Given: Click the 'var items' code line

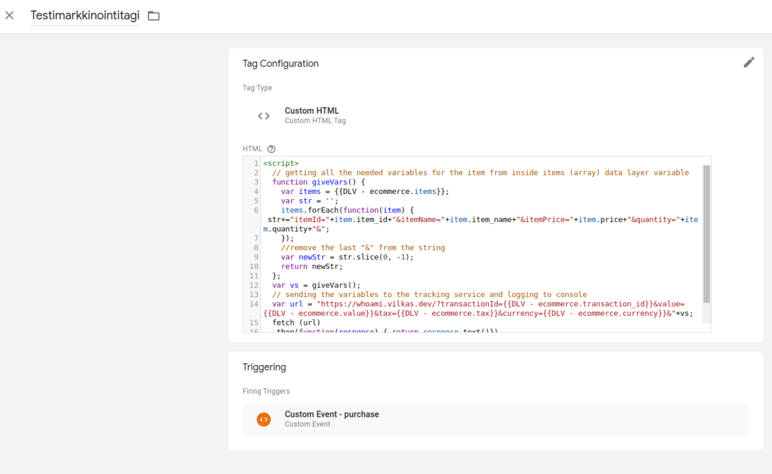Looking at the screenshot, I should coord(365,191).
